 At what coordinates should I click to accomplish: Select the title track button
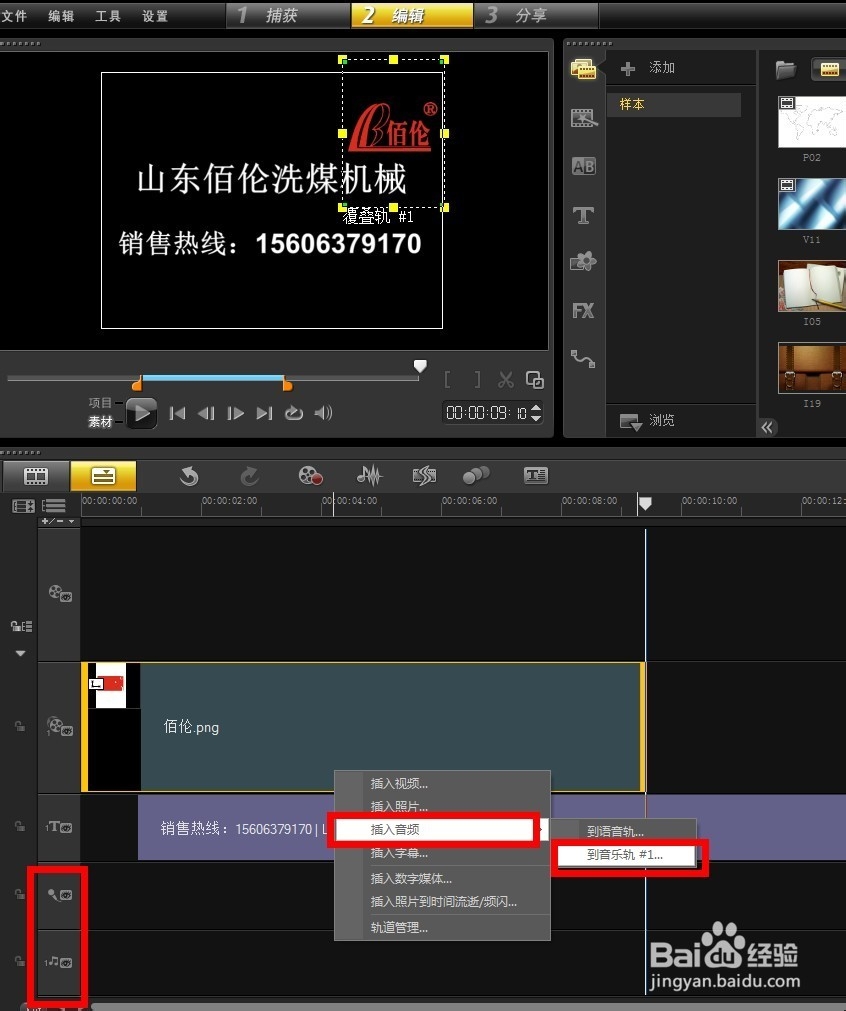point(59,827)
